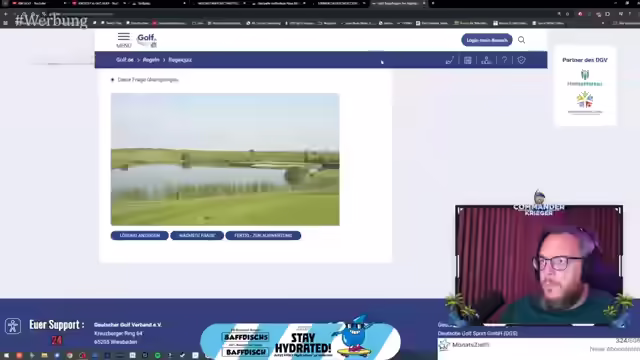Go to Golf.de breadcrumb link
Screen dimensions: 640x360
click(124, 60)
